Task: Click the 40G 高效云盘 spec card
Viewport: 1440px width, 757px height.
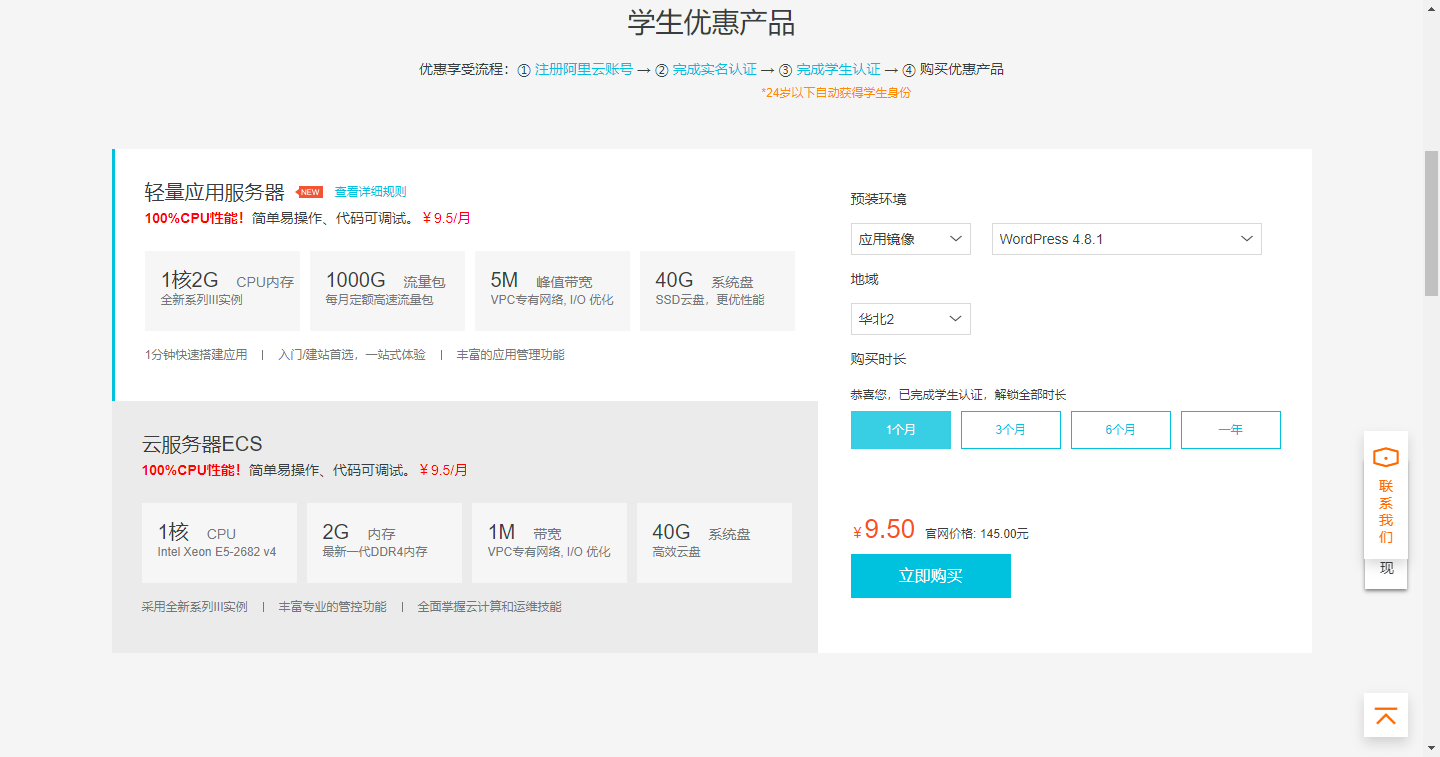Action: coord(714,543)
